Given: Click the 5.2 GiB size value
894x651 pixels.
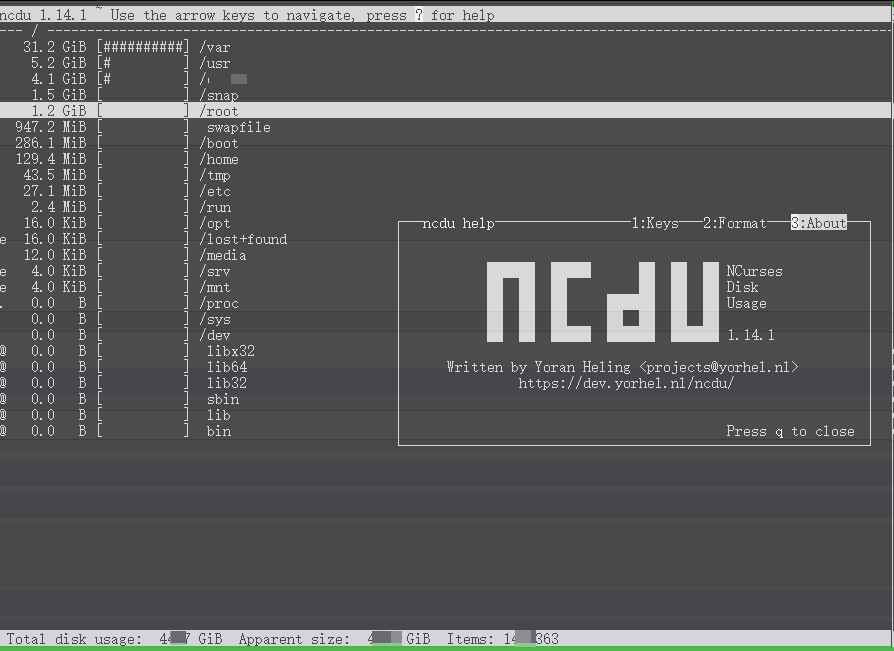Looking at the screenshot, I should point(59,63).
